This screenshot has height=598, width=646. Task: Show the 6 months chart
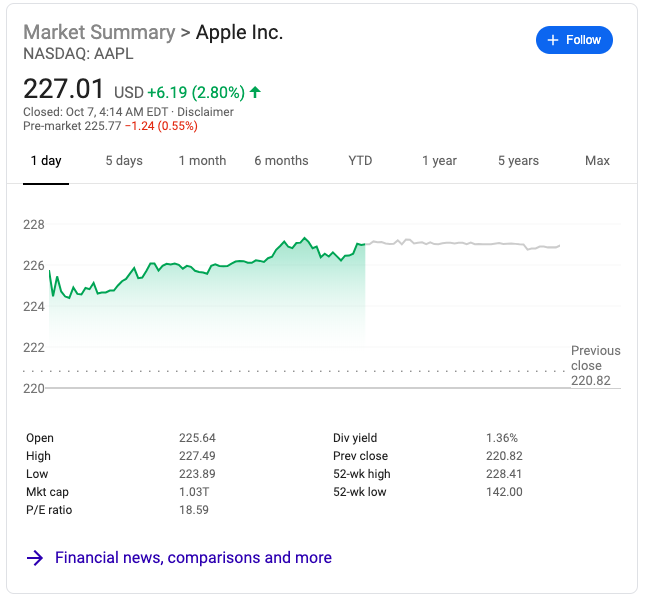(281, 161)
